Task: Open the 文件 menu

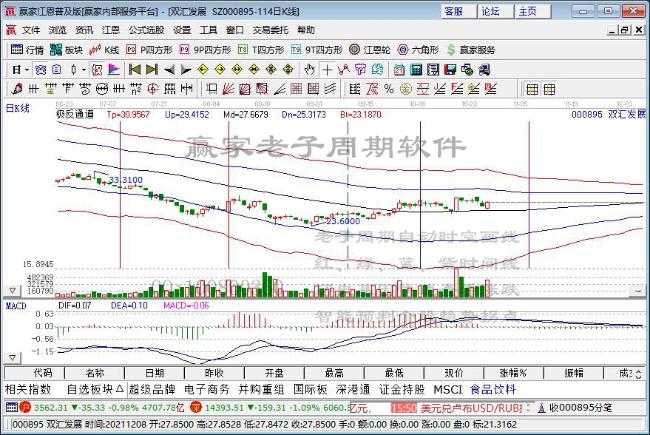Action: click(32, 30)
